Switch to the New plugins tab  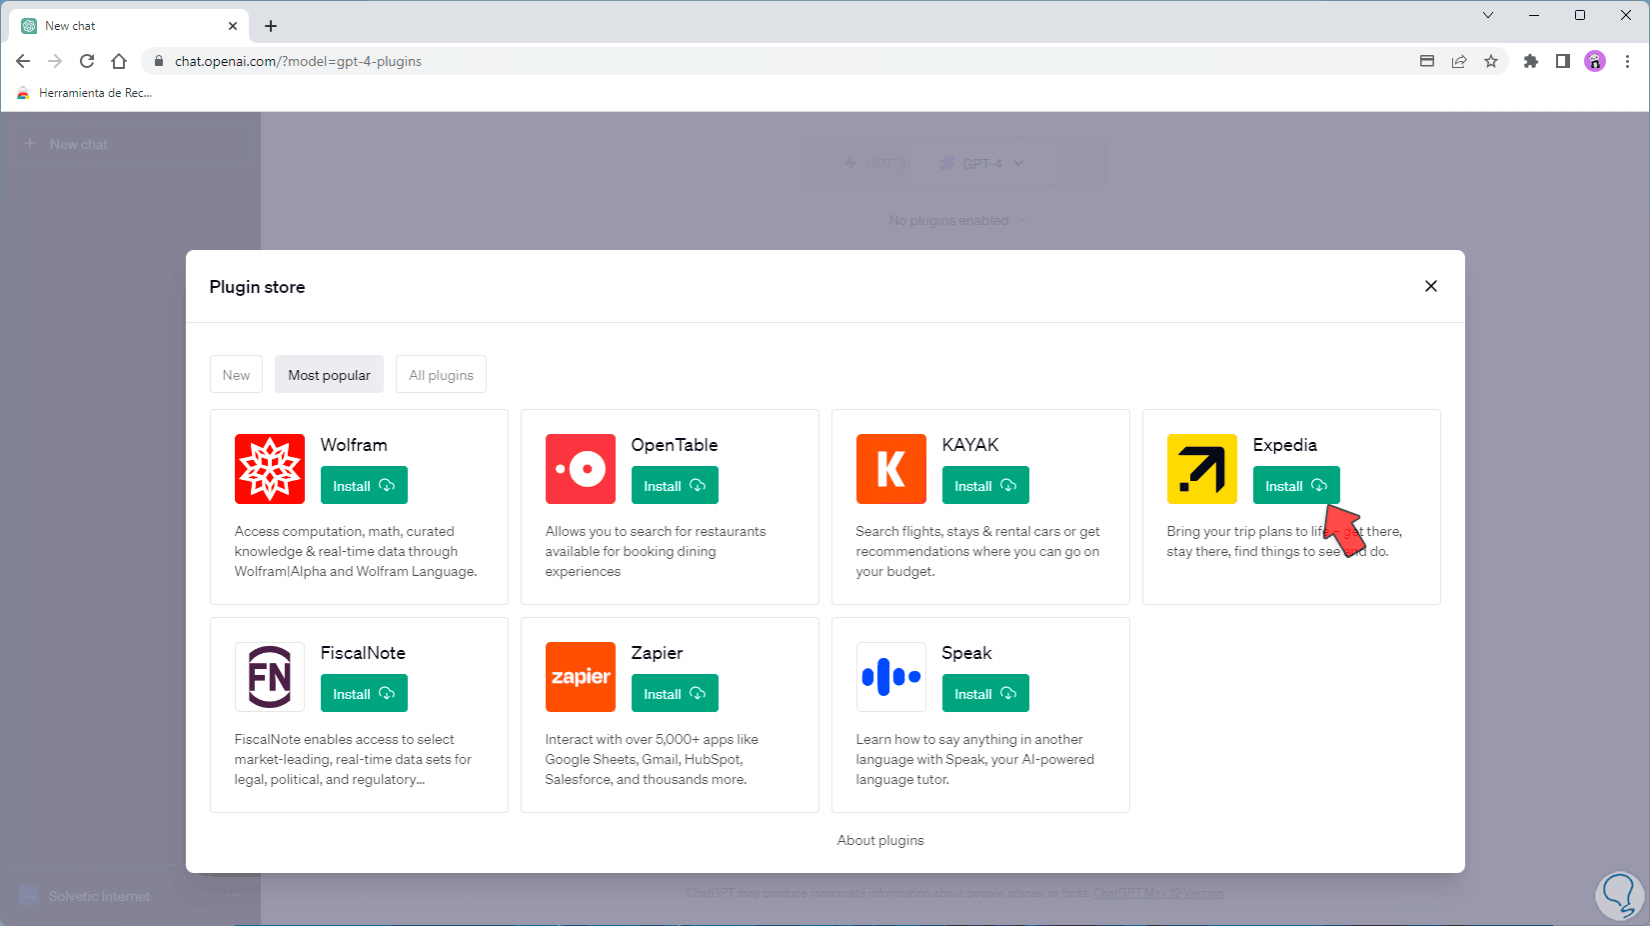pos(236,375)
